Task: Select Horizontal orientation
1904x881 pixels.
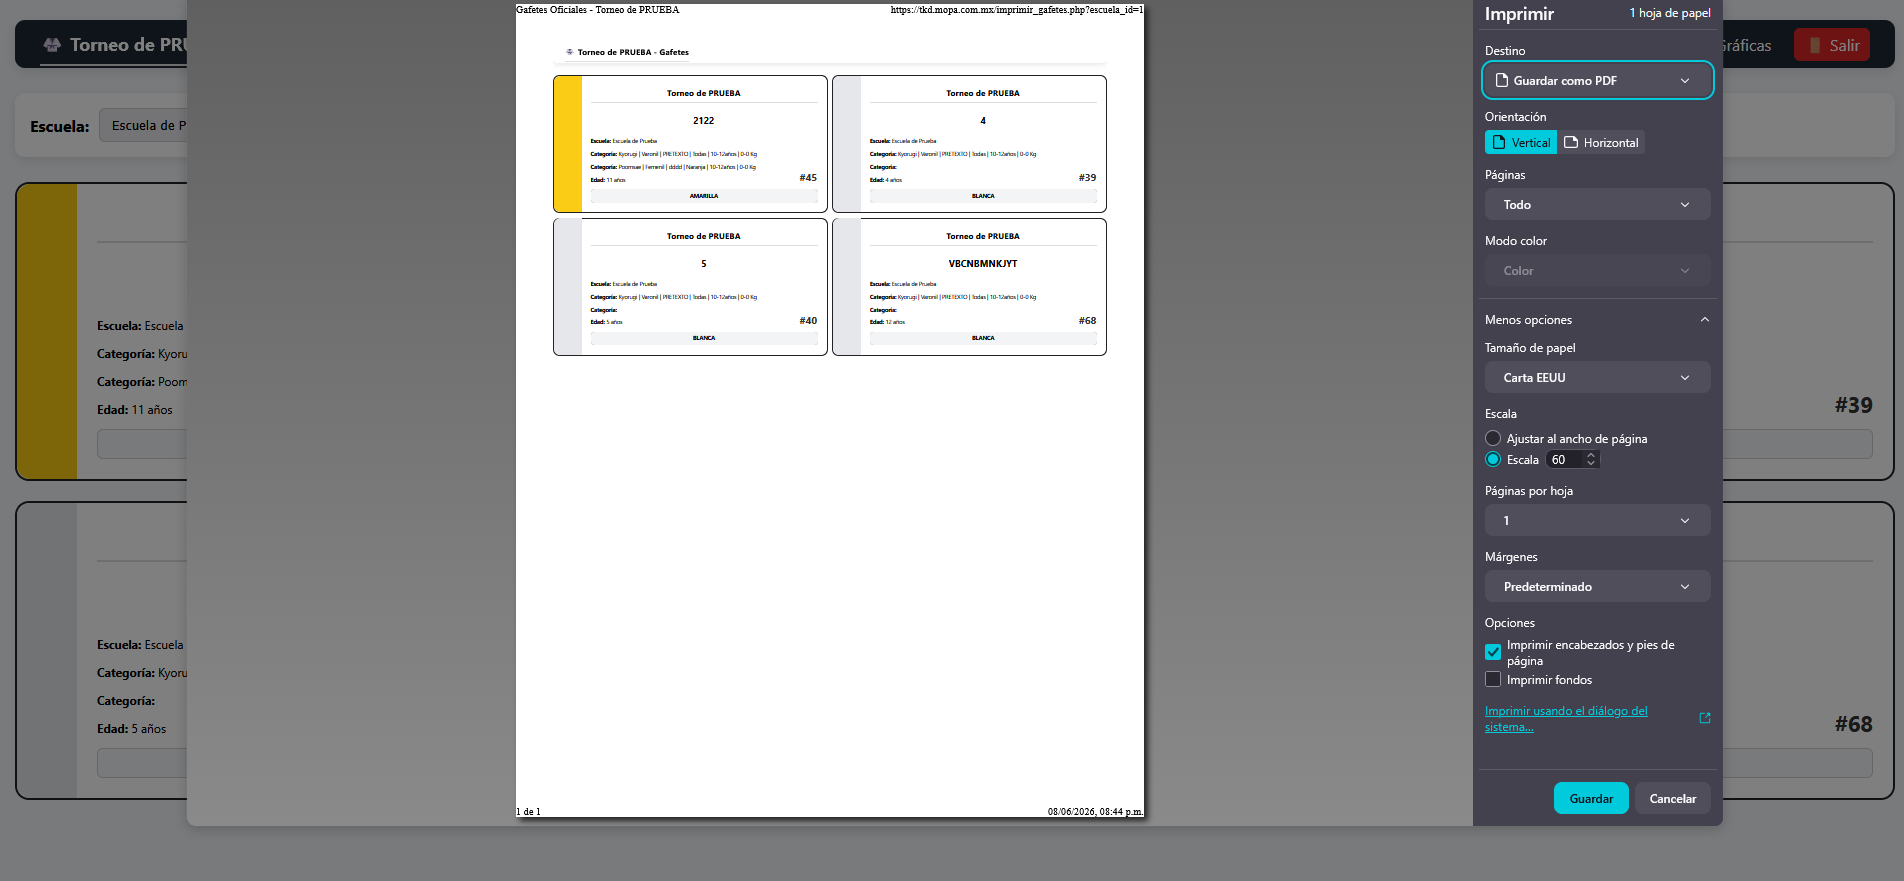Action: (1601, 142)
